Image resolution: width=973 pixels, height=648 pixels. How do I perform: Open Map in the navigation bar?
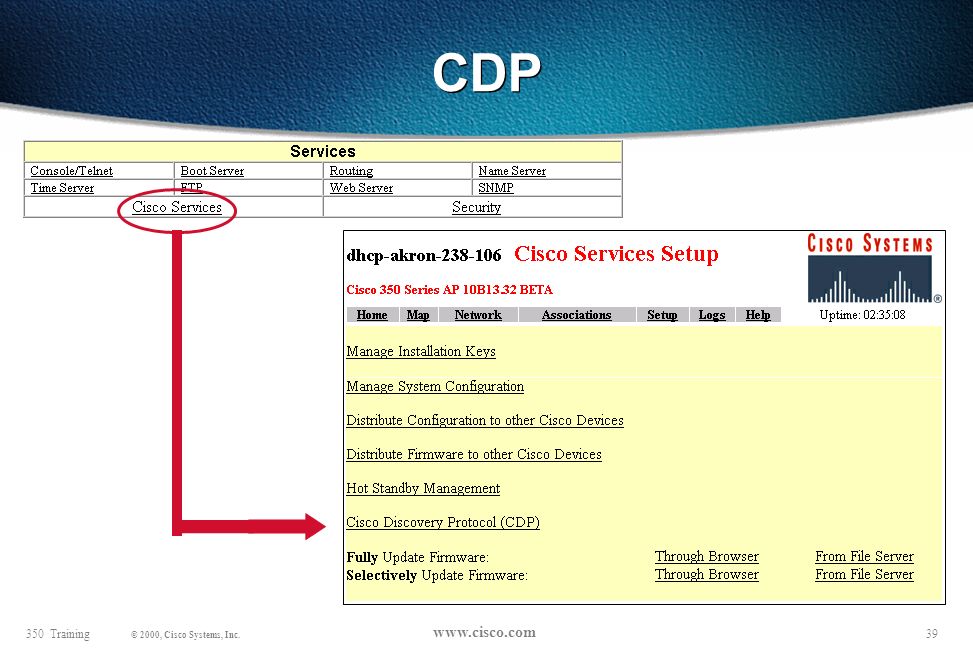(418, 315)
